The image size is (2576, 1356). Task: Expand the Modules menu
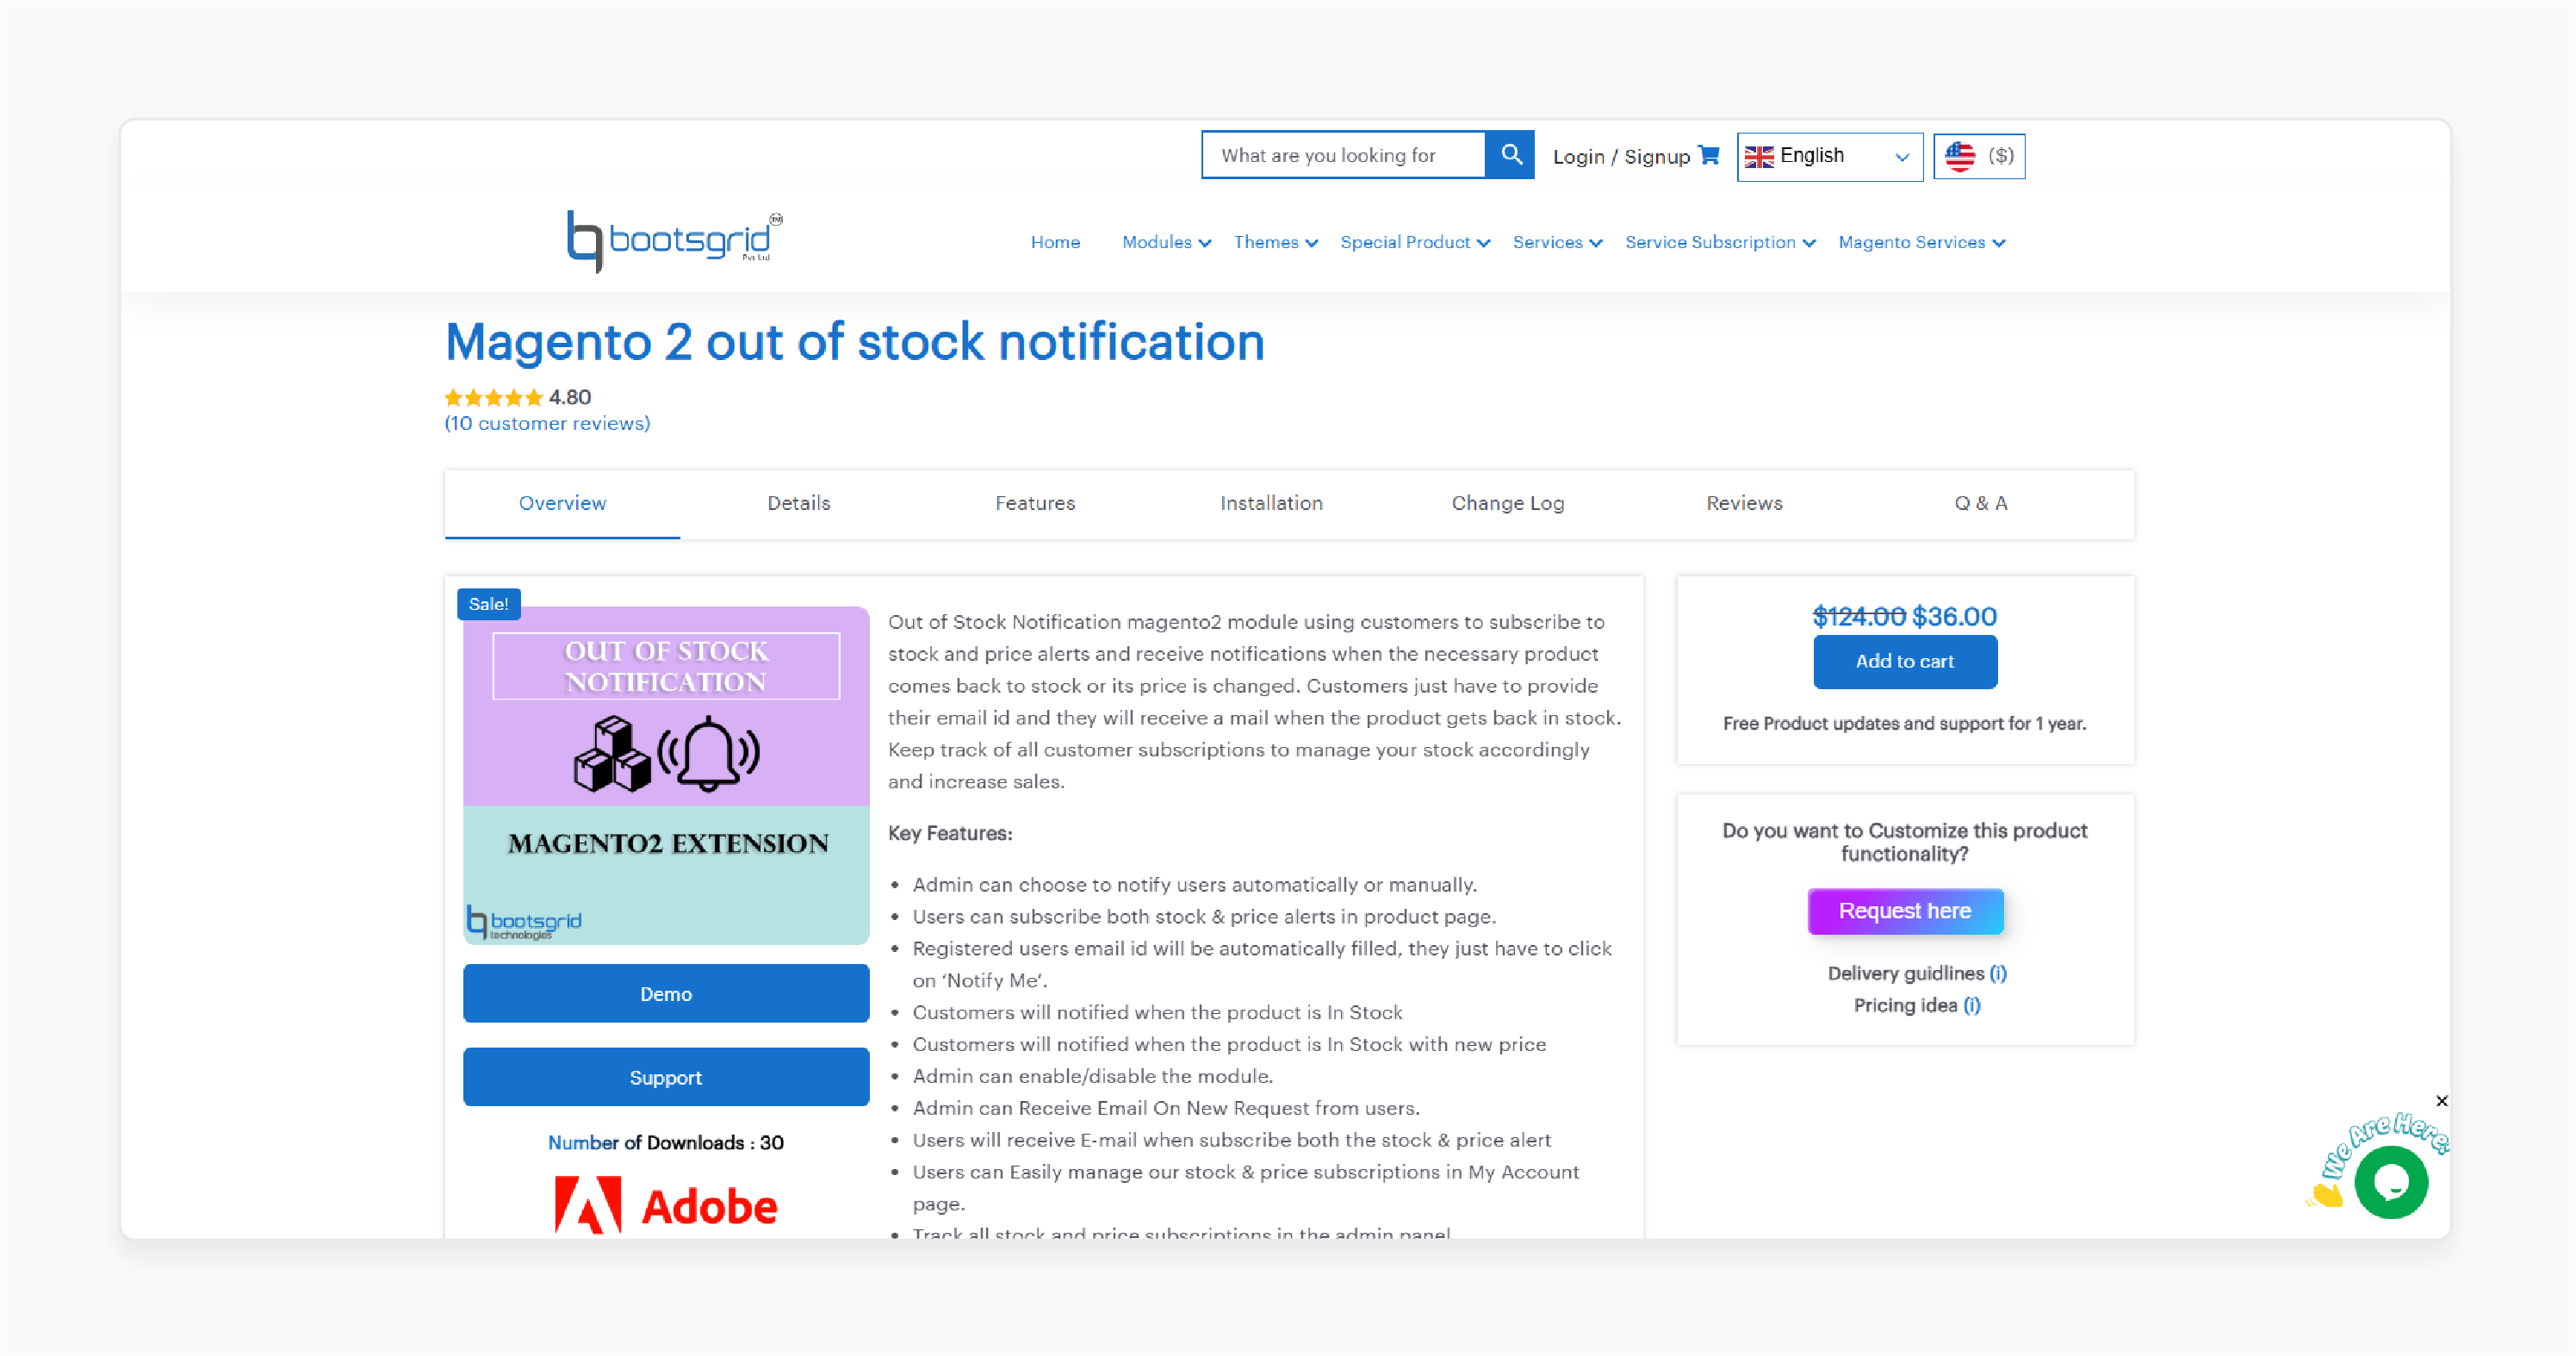[x=1166, y=242]
